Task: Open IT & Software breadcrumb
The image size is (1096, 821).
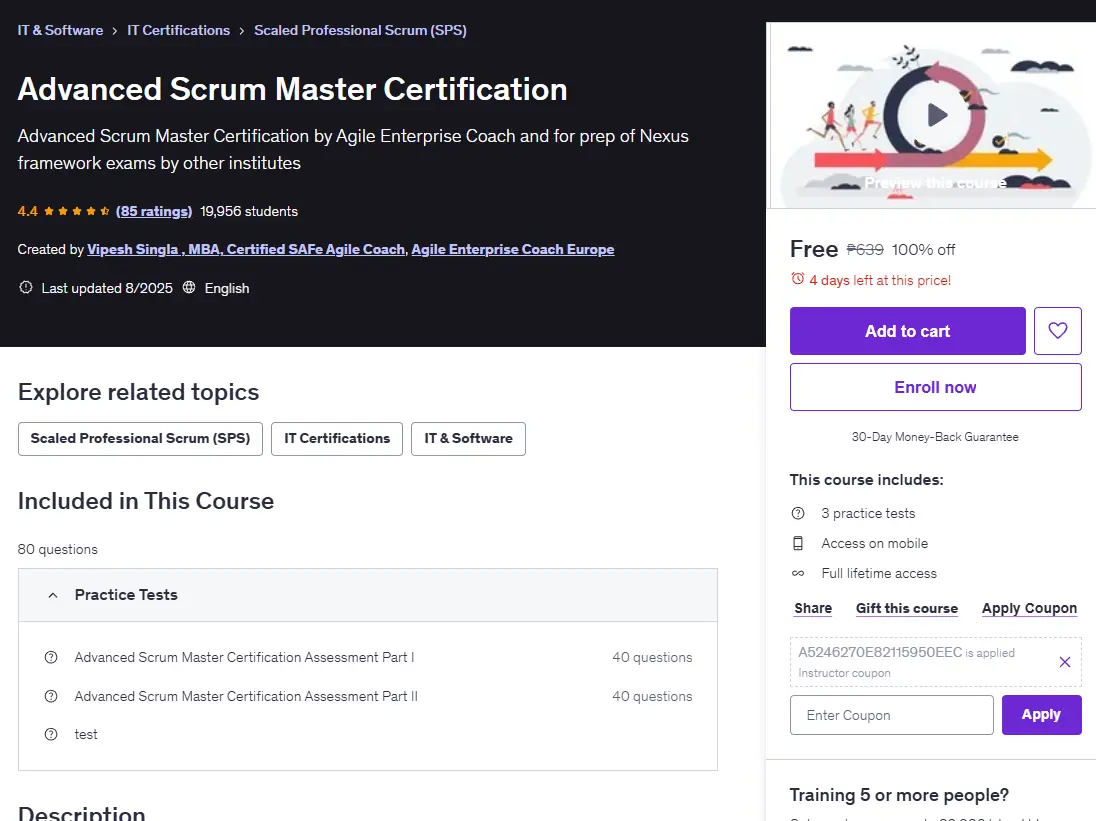Action: (x=60, y=30)
